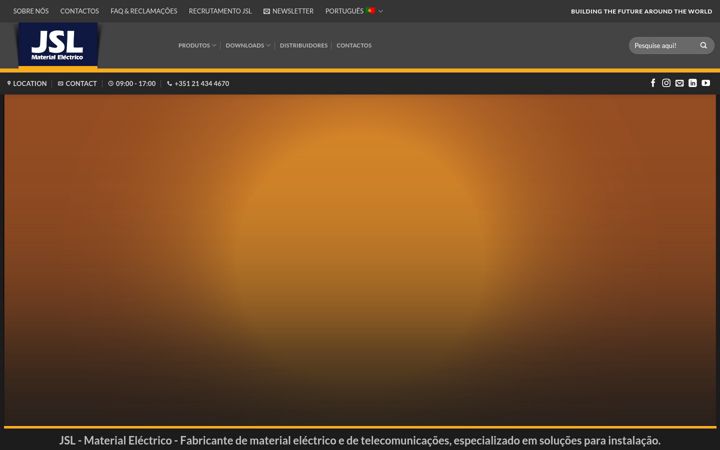This screenshot has height=450, width=720.
Task: Expand the Downloads menu
Action: tap(248, 45)
